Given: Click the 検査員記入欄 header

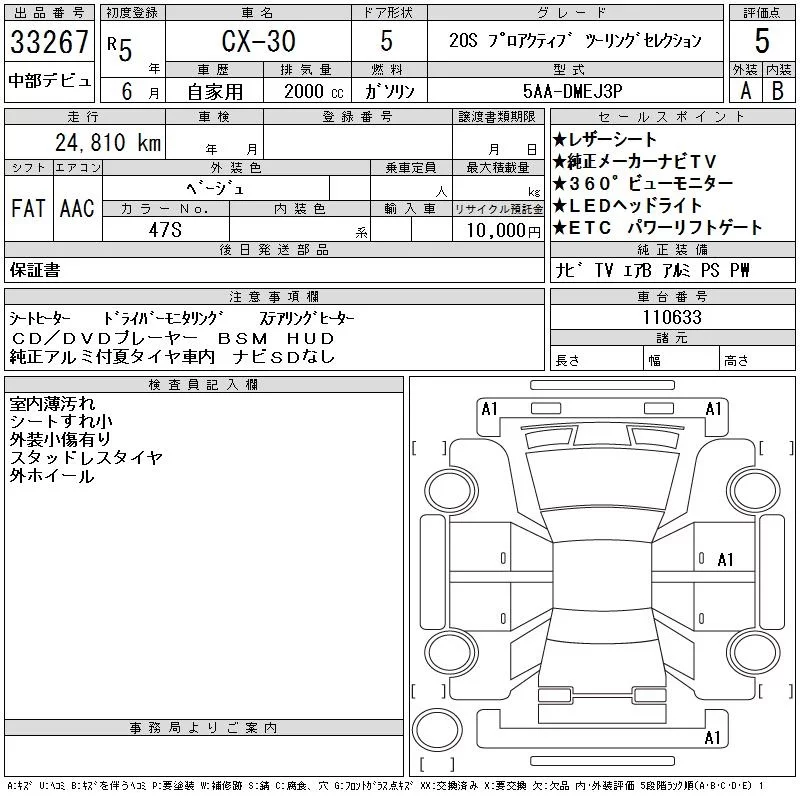Looking at the screenshot, I should click(x=204, y=385).
